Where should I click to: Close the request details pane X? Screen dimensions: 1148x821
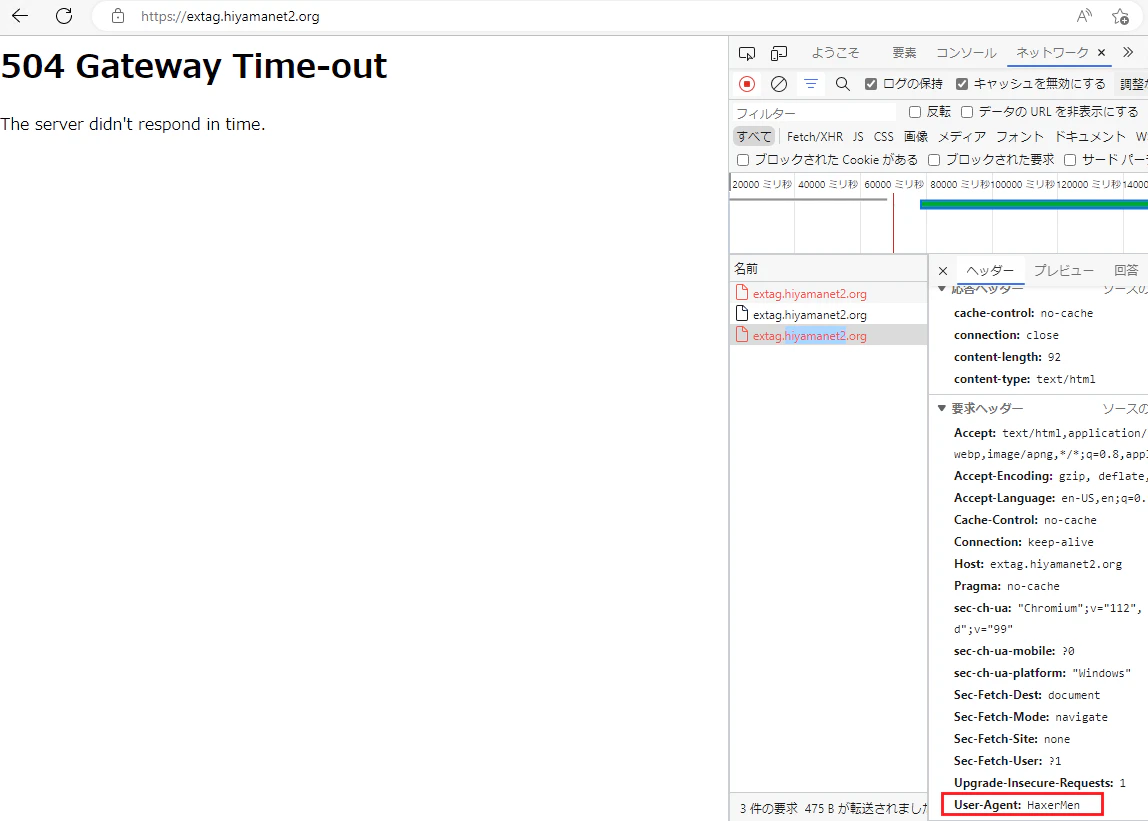pos(943,271)
